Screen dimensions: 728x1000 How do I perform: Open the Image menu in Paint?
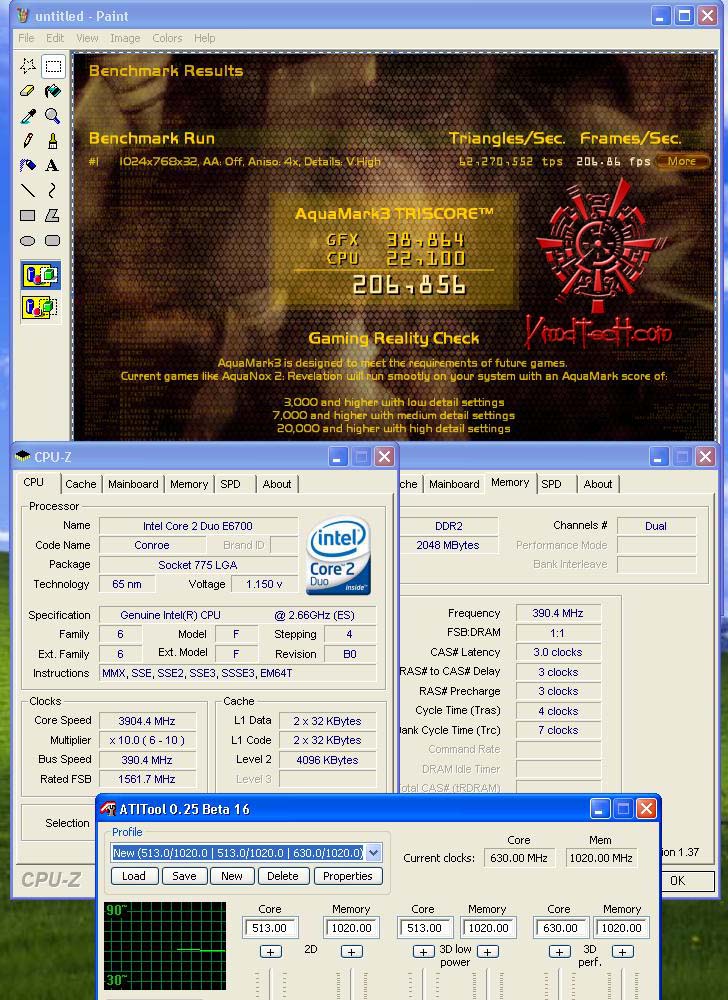[x=125, y=38]
